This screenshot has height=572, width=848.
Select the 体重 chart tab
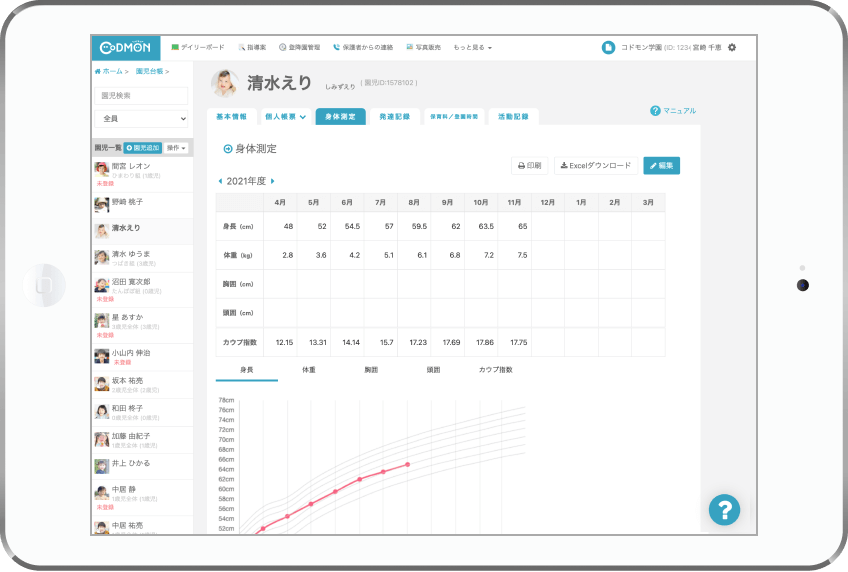(x=309, y=370)
